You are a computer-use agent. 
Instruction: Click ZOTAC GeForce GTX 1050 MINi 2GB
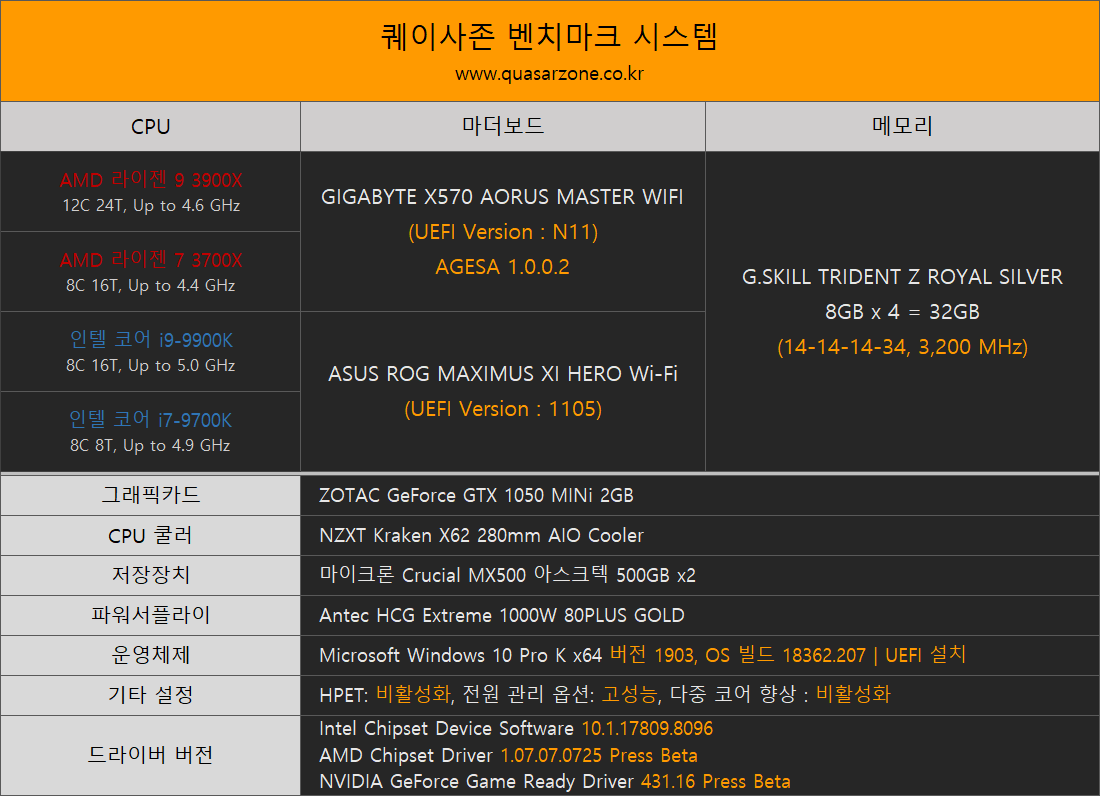click(476, 495)
